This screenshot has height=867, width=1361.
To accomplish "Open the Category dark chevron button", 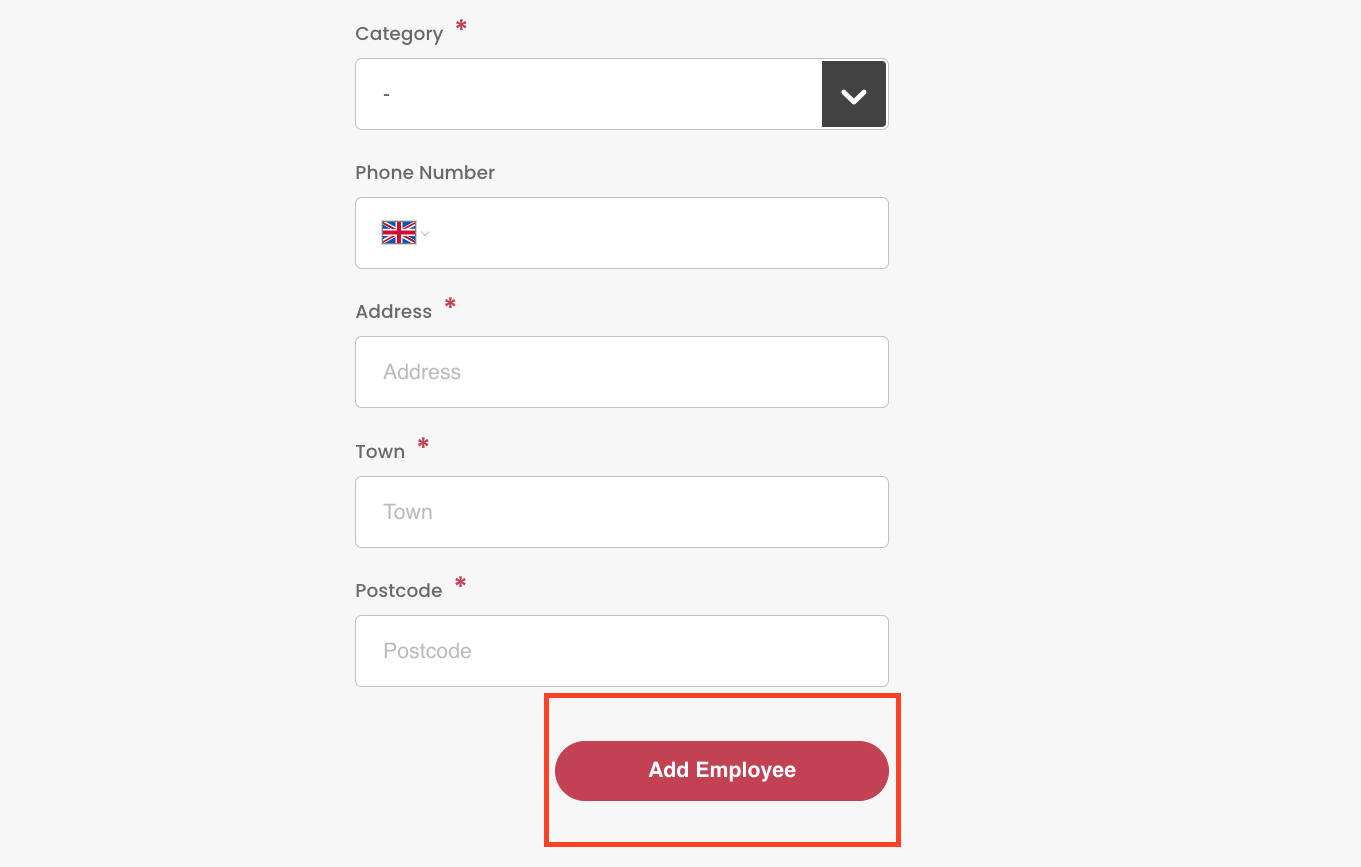I will (854, 94).
